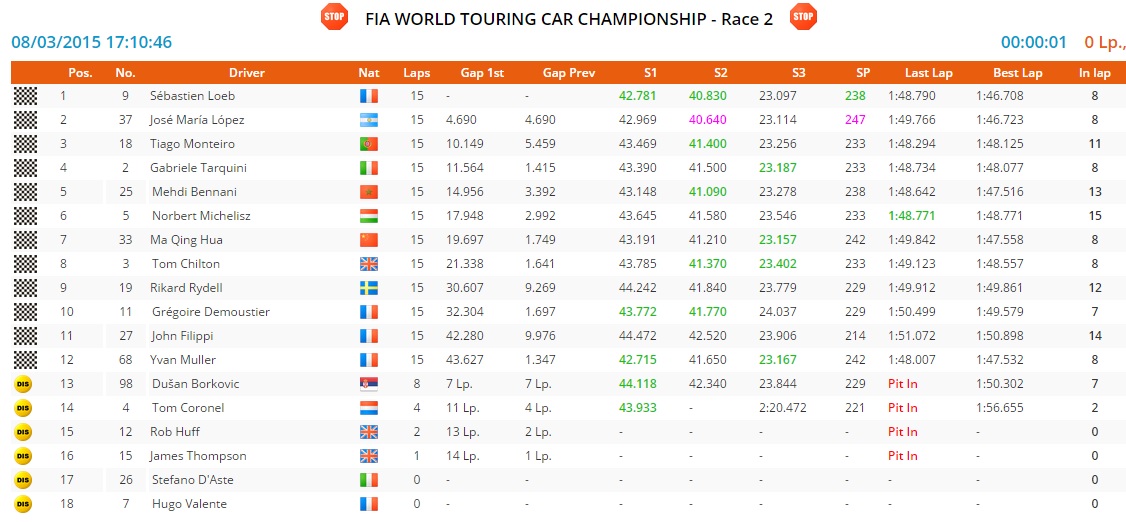Click the Last Lap column header
1126x522 pixels.
click(928, 73)
